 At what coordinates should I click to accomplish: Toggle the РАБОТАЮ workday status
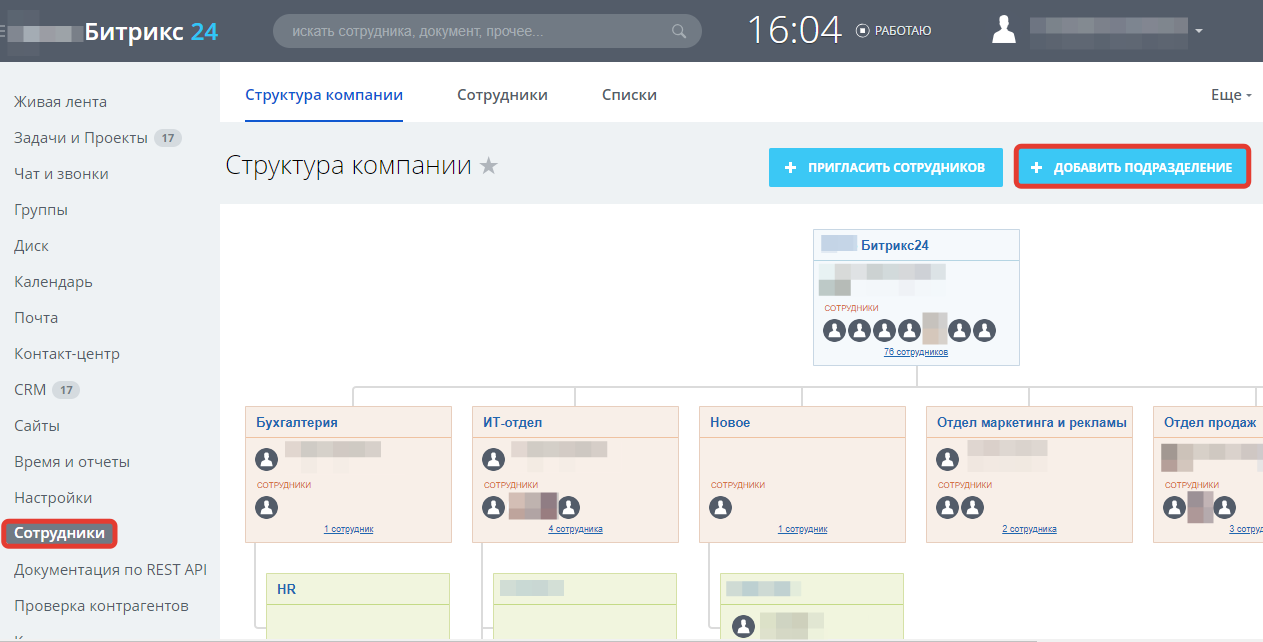[894, 31]
